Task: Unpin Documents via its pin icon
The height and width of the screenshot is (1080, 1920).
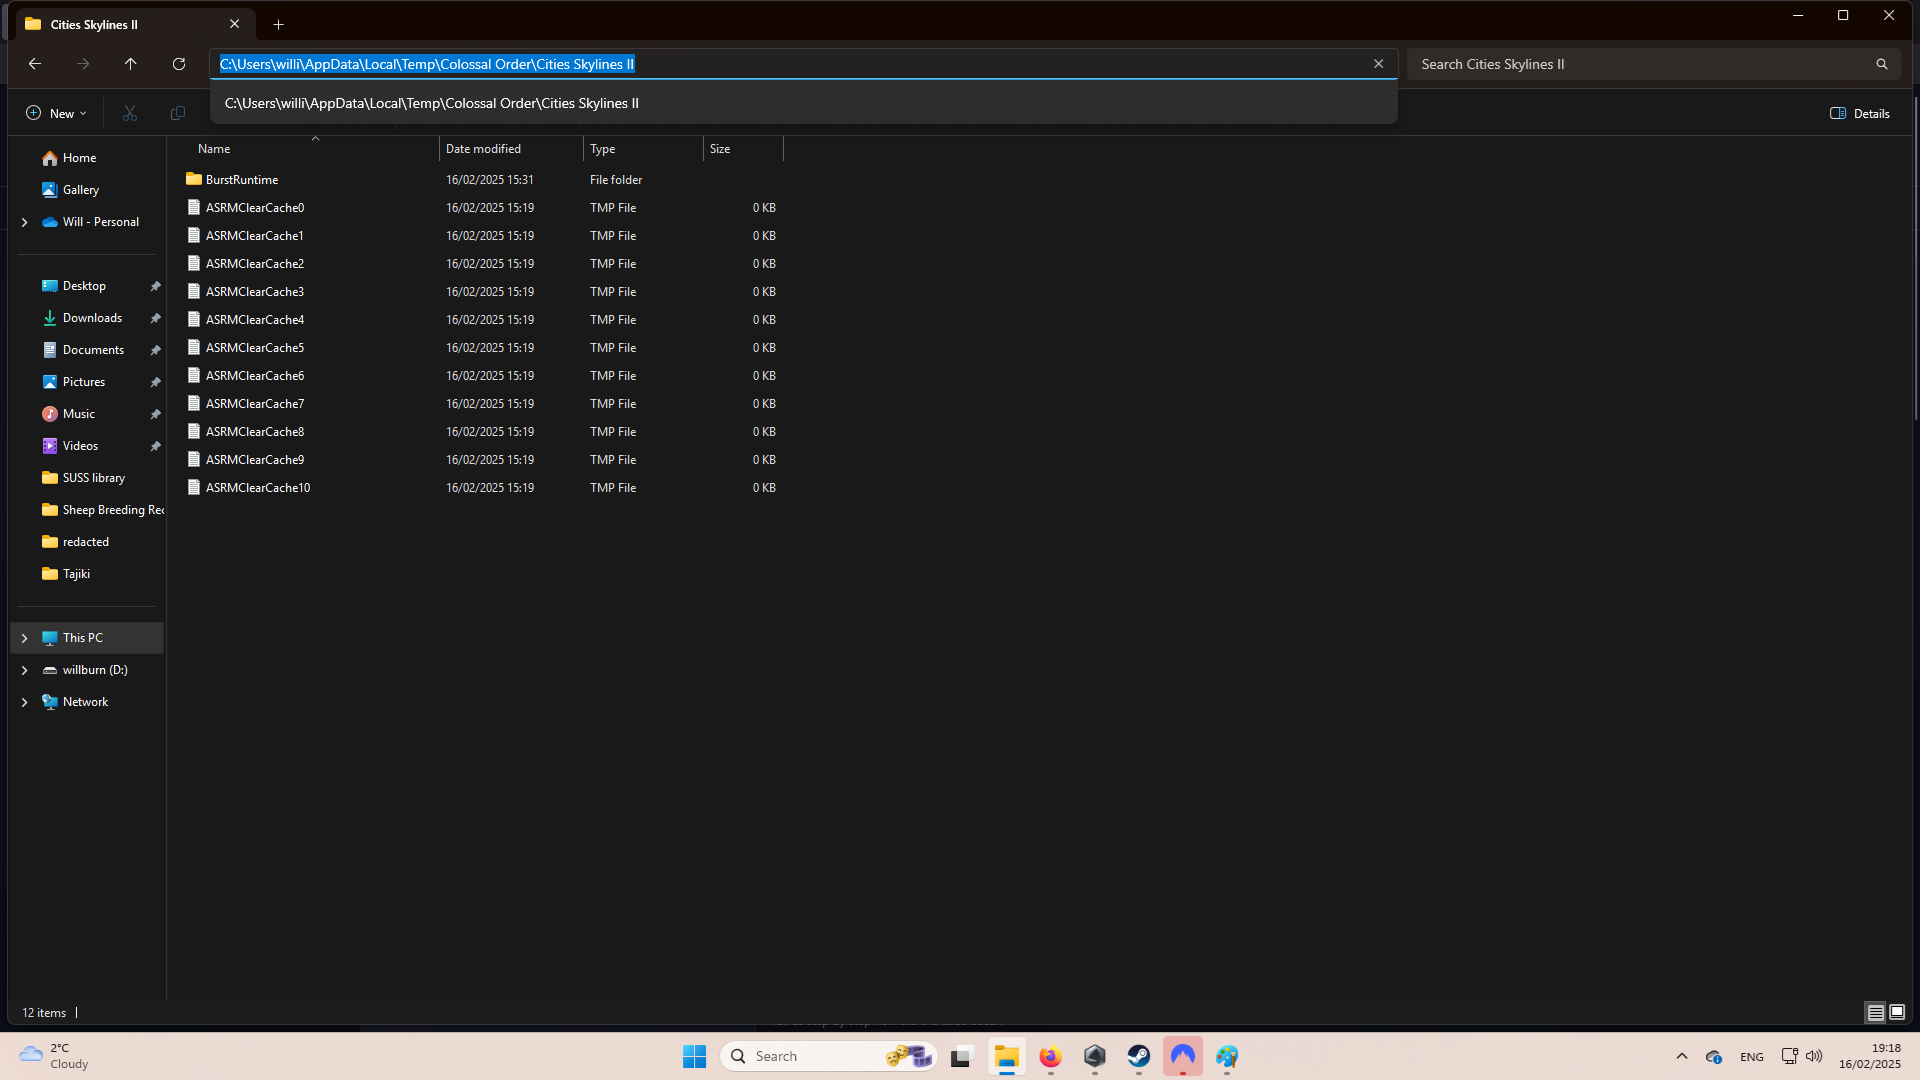Action: (155, 350)
